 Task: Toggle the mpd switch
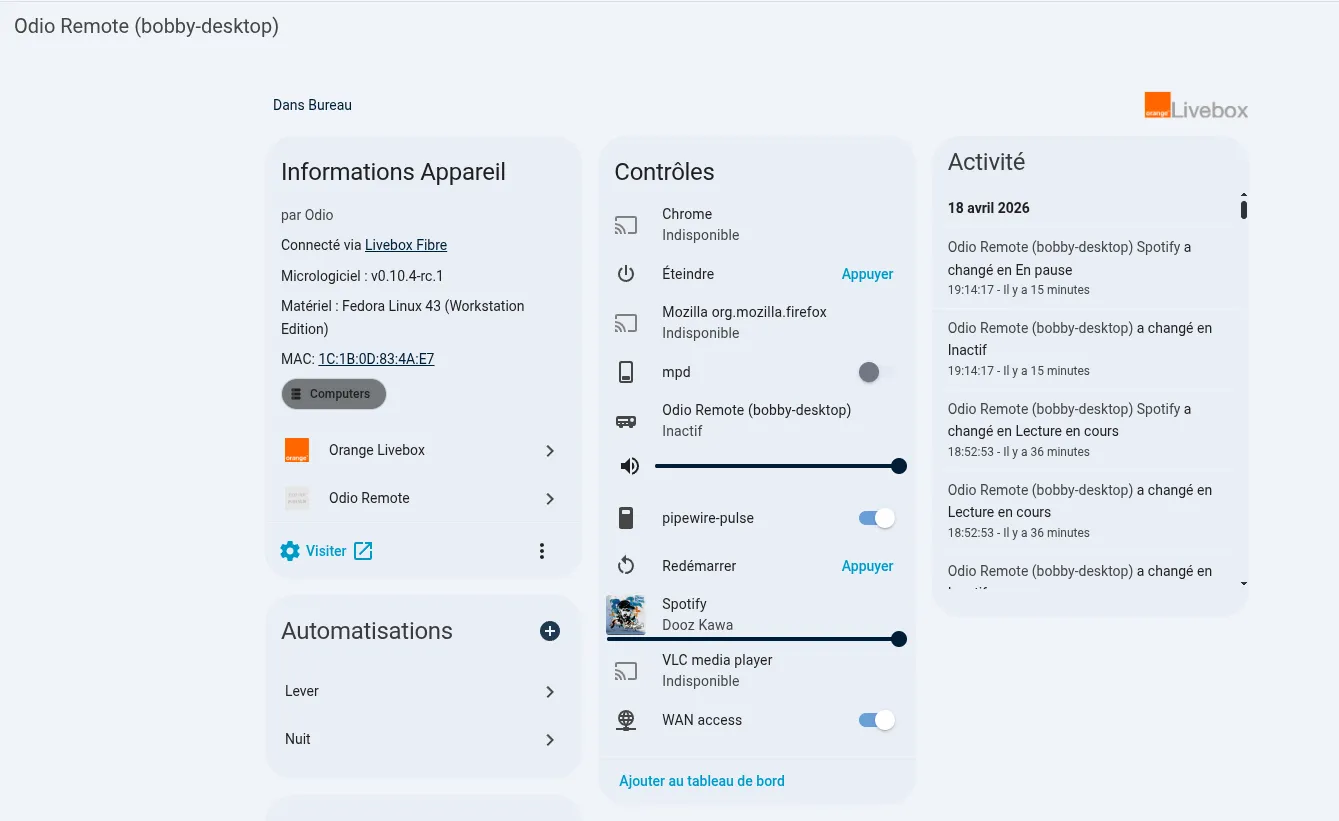(877, 372)
